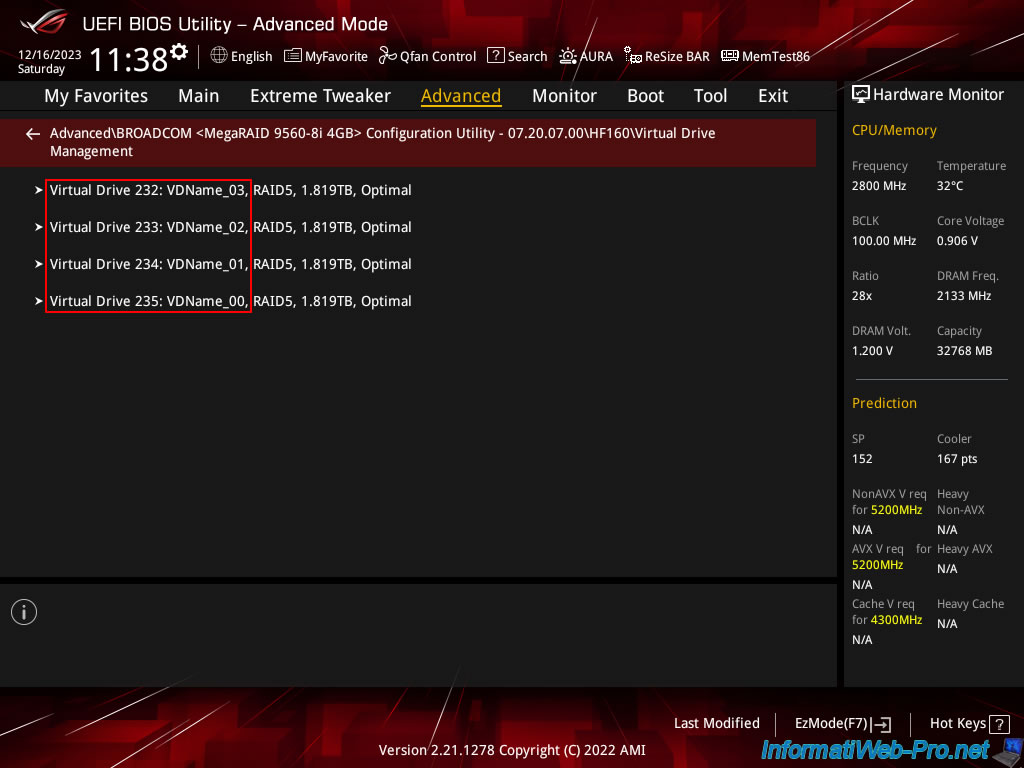The image size is (1024, 768).
Task: Click the EzMode switch arrow icon
Action: [x=882, y=724]
